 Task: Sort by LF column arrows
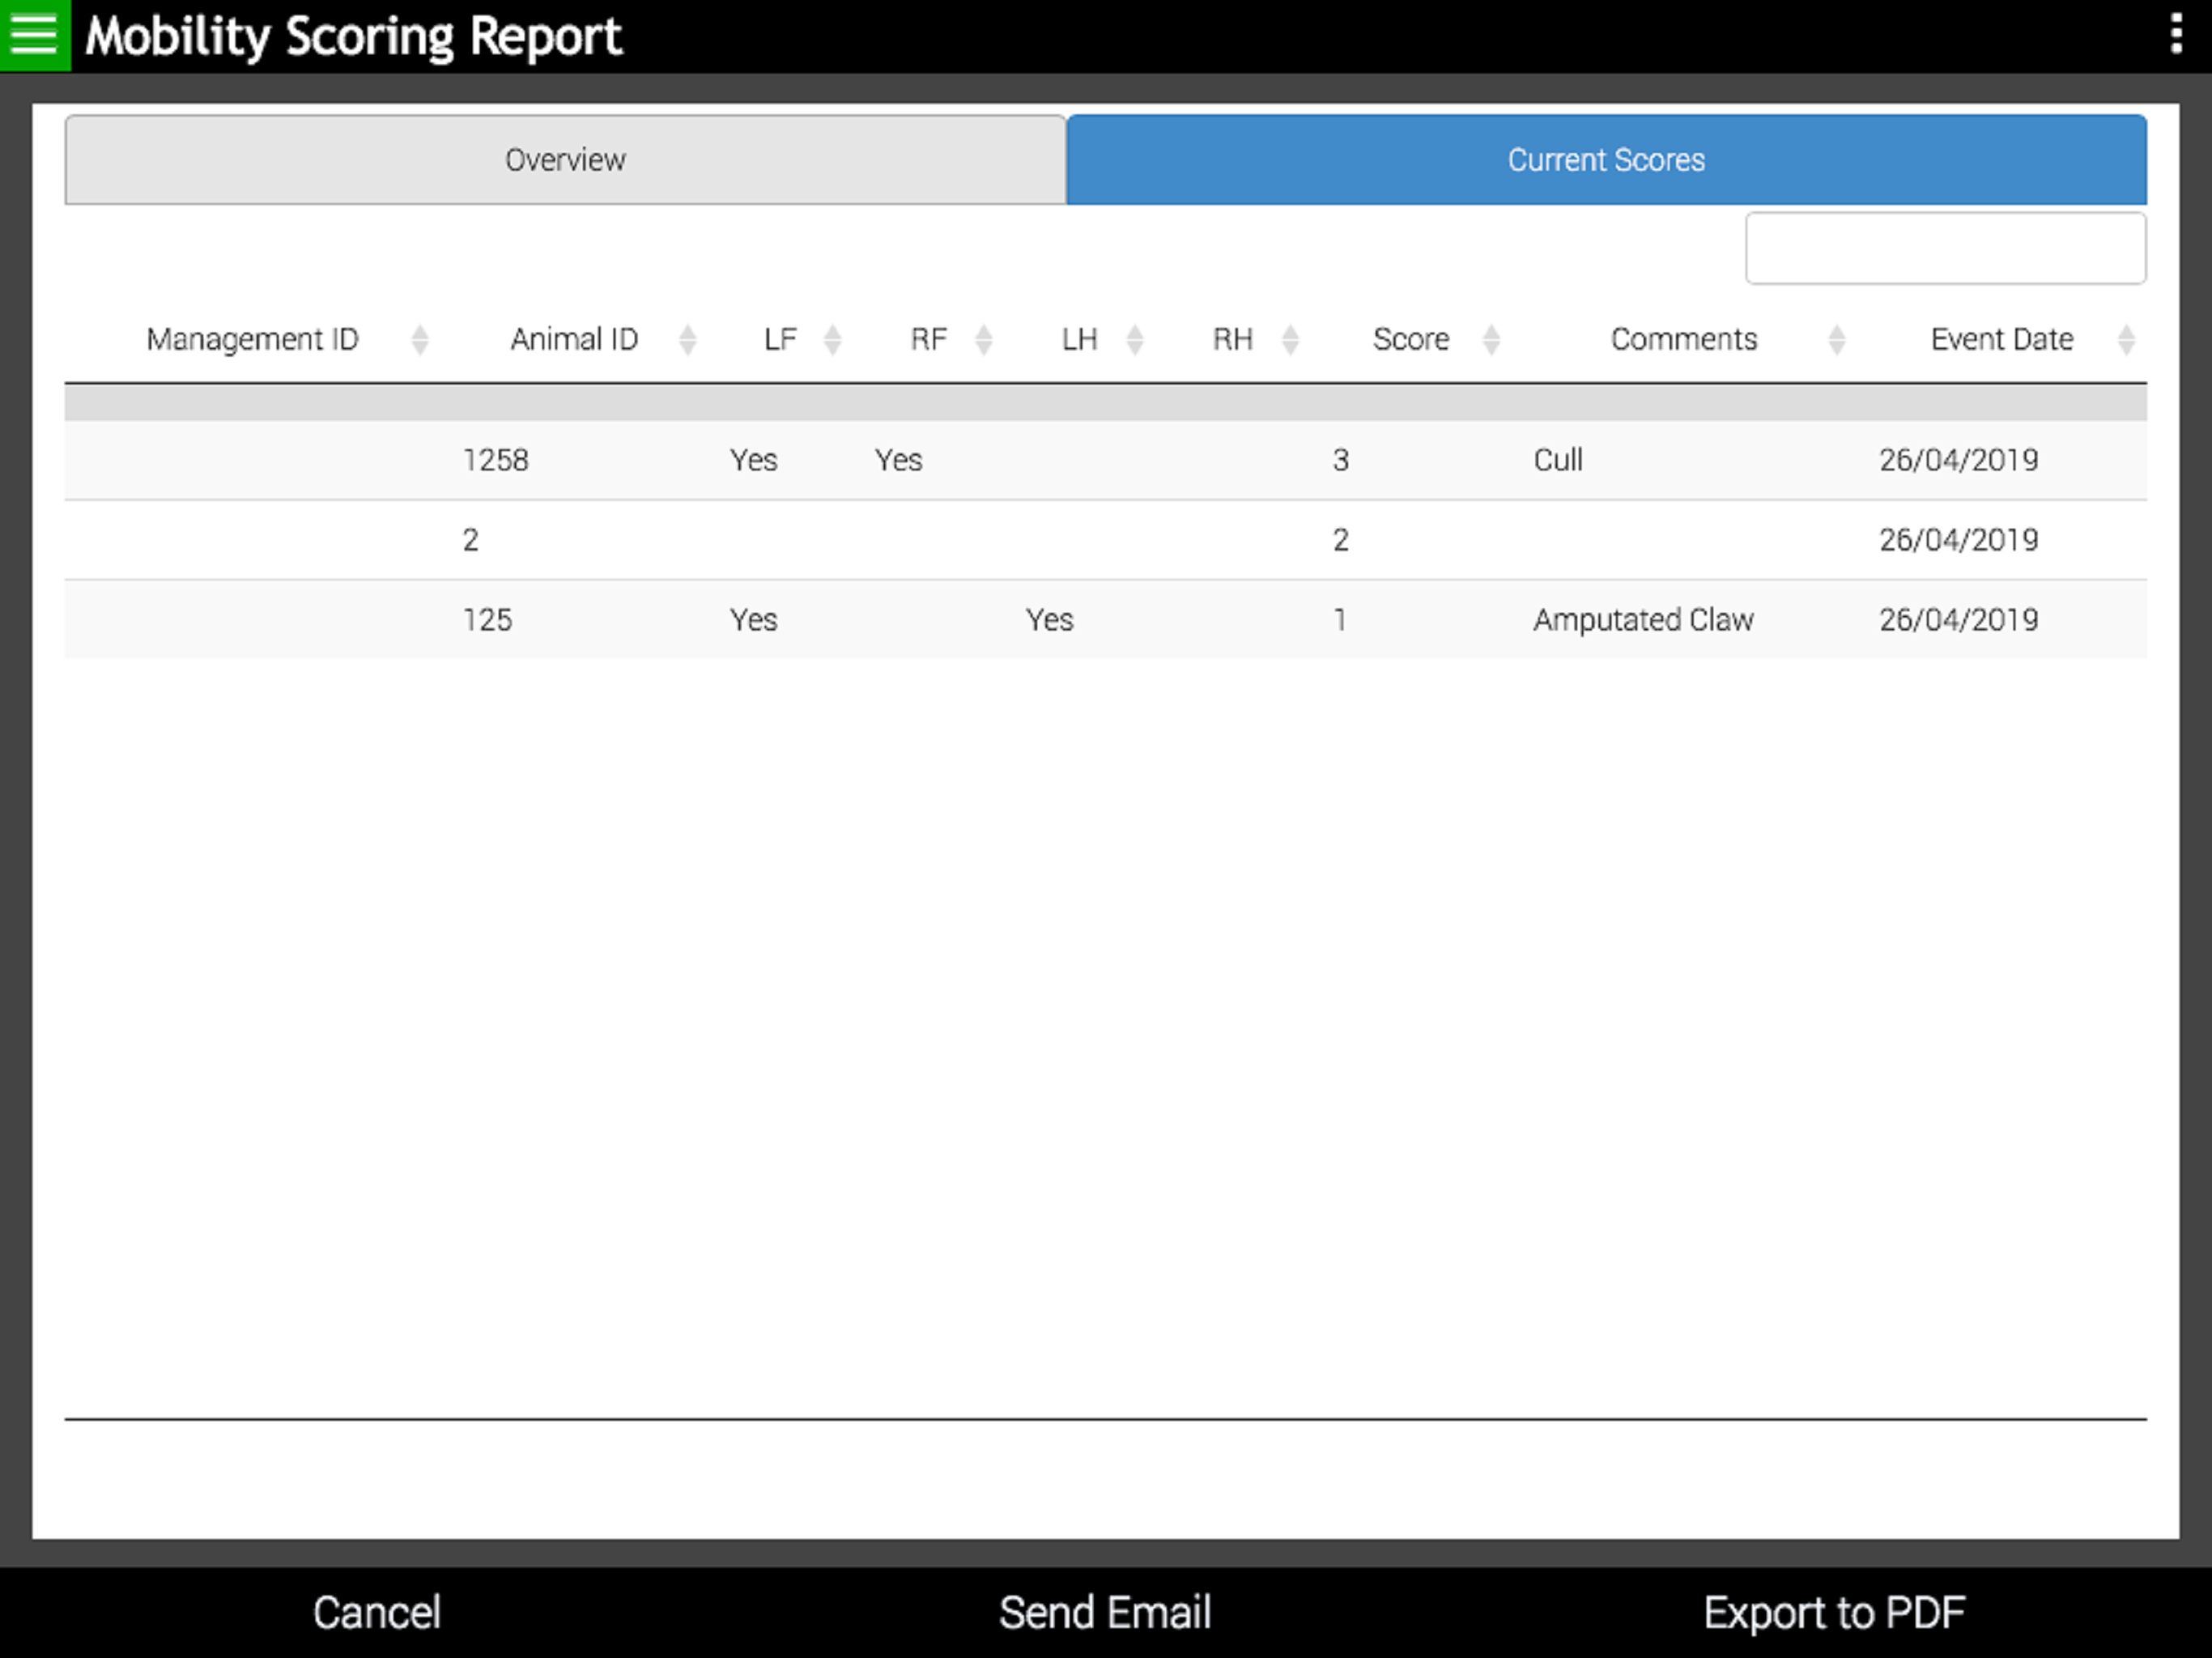(832, 340)
